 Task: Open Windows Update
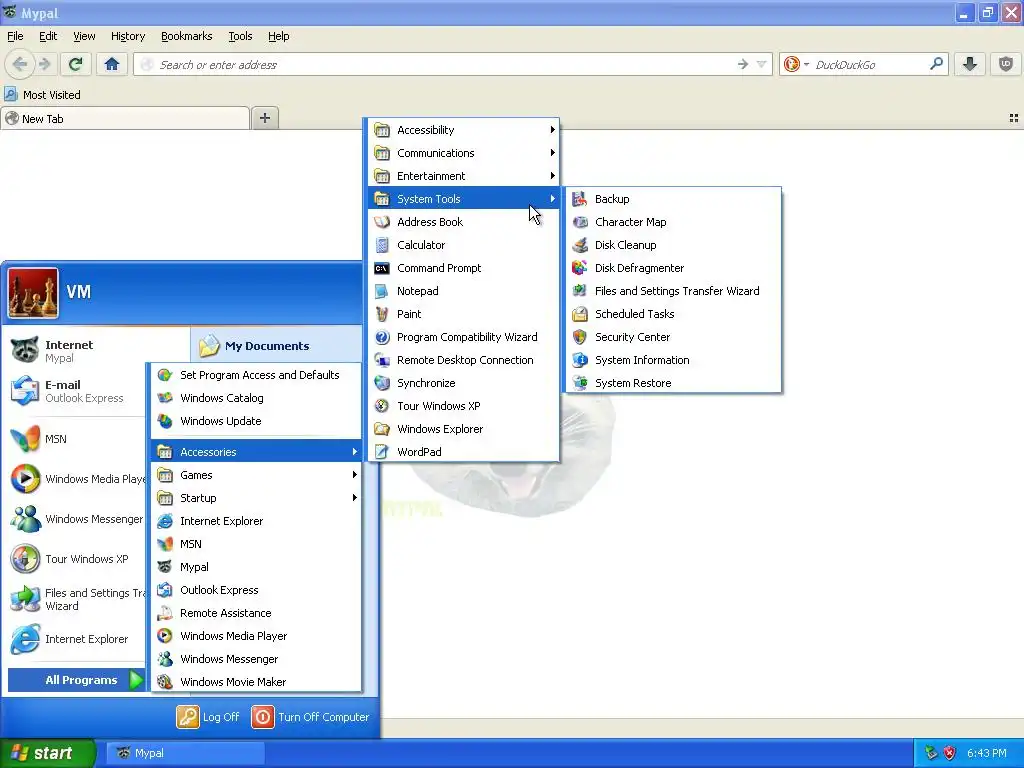[256, 421]
